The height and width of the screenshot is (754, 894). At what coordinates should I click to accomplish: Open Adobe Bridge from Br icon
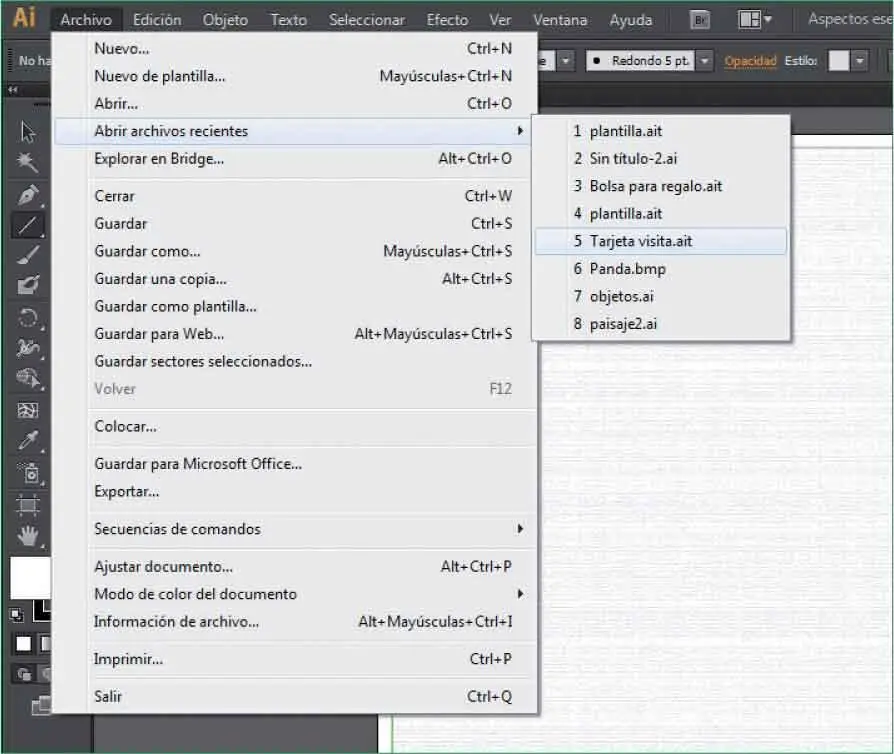pyautogui.click(x=700, y=20)
